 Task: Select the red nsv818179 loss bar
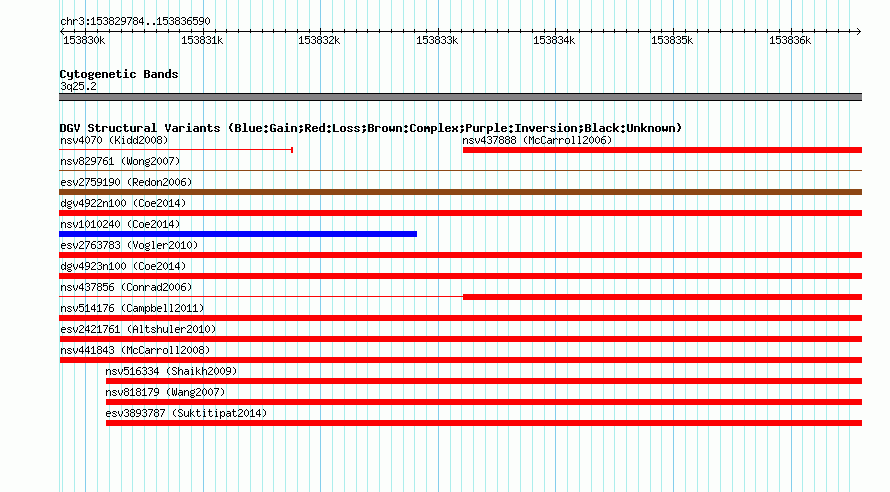coord(484,402)
